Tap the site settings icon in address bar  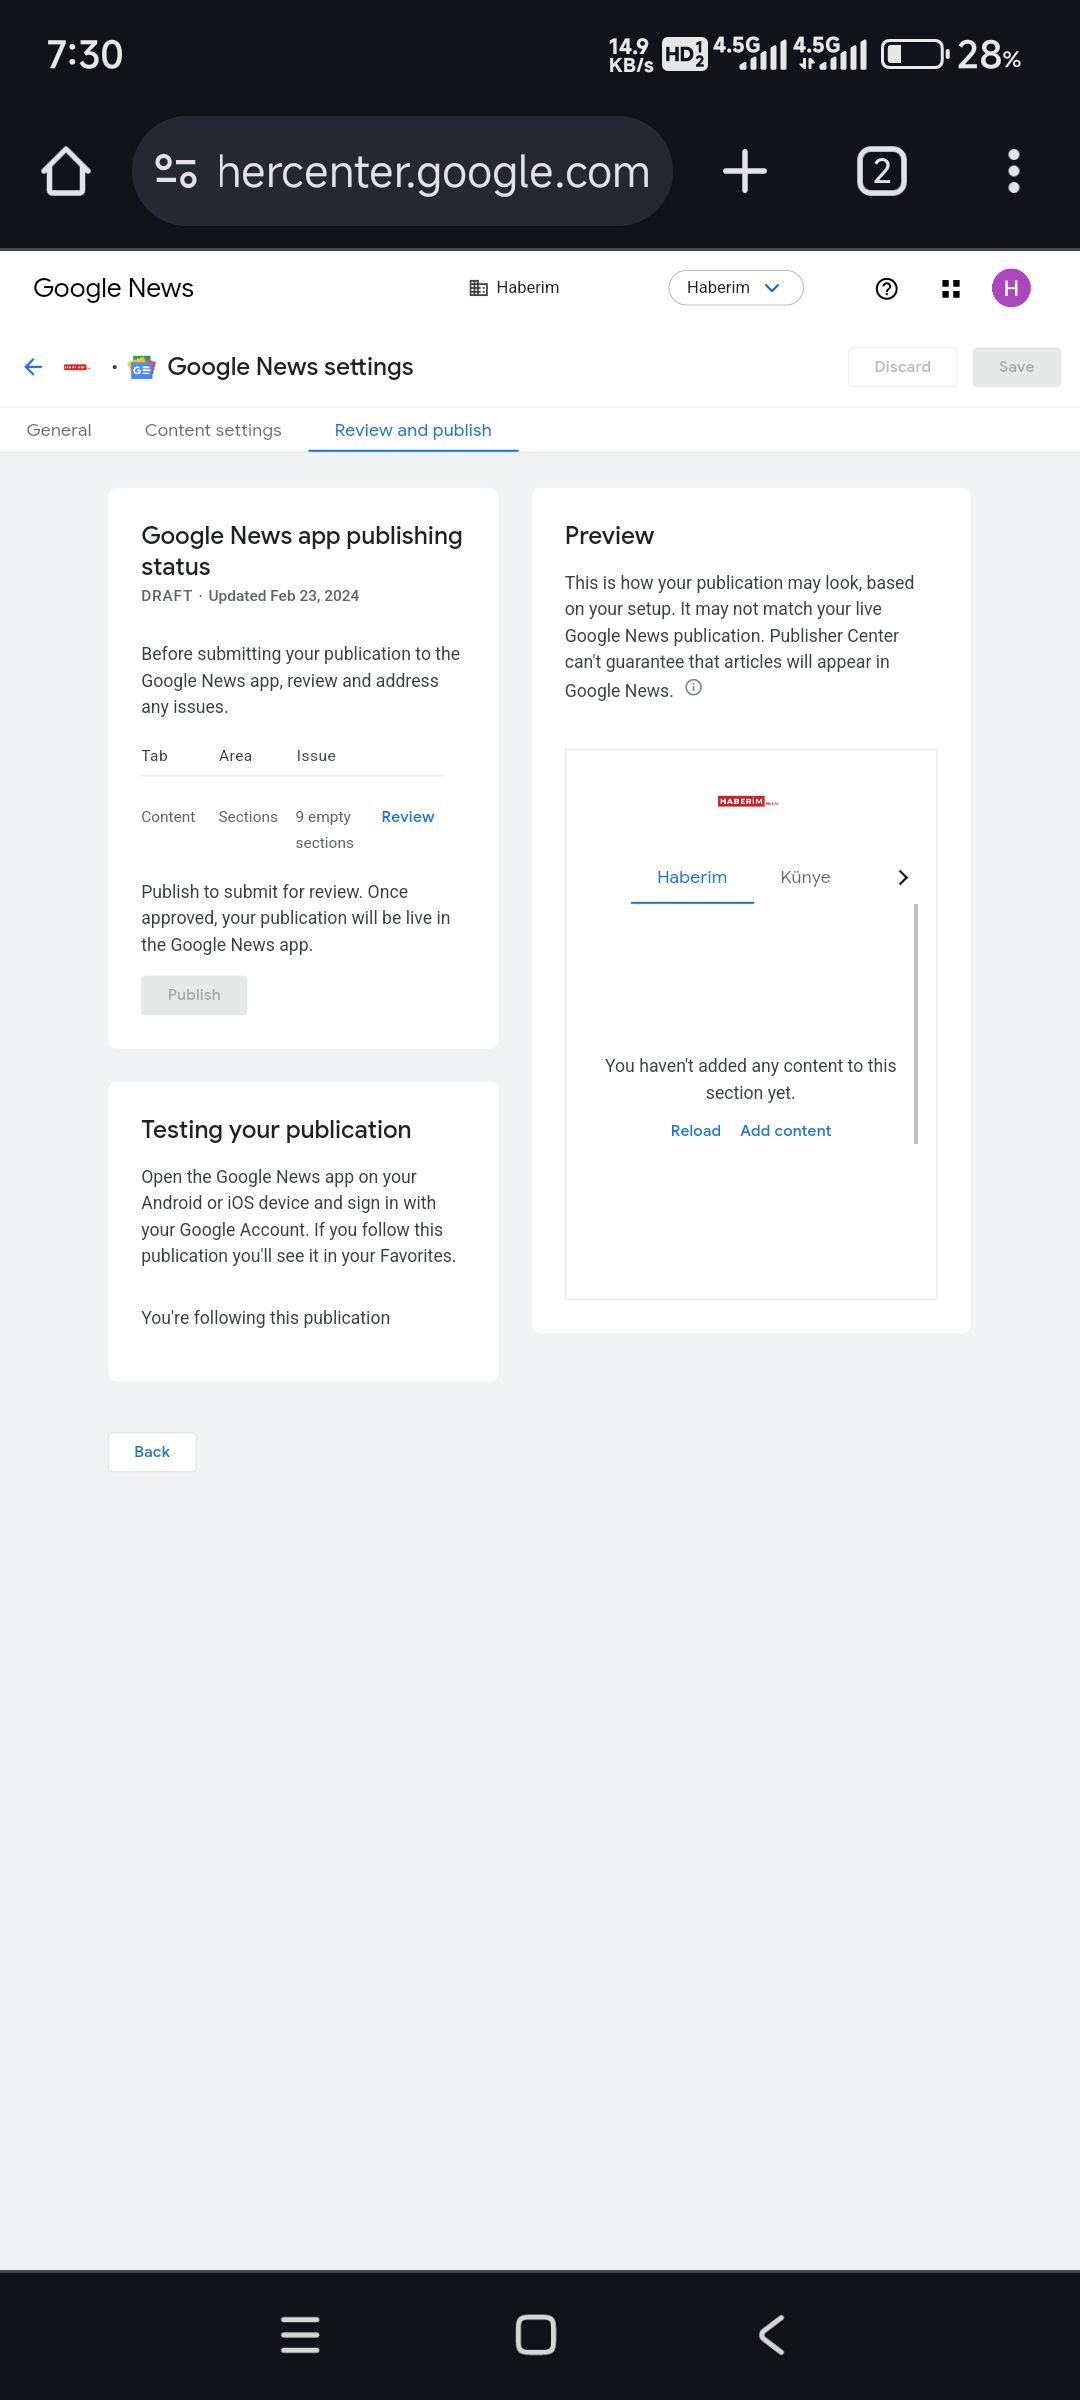(176, 171)
